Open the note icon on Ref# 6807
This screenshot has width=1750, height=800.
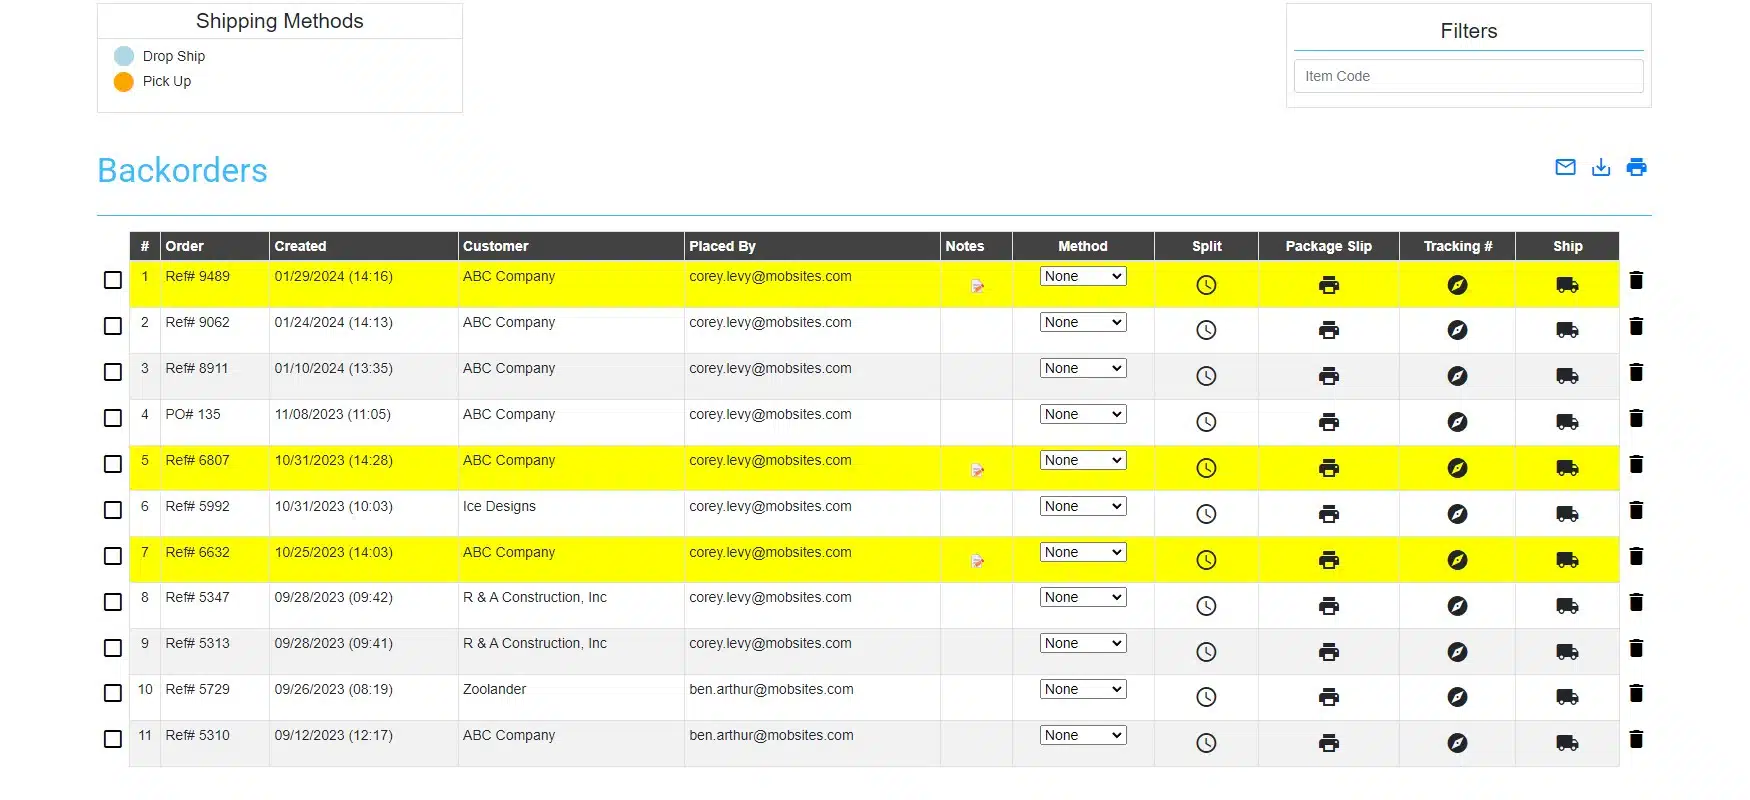pyautogui.click(x=977, y=470)
